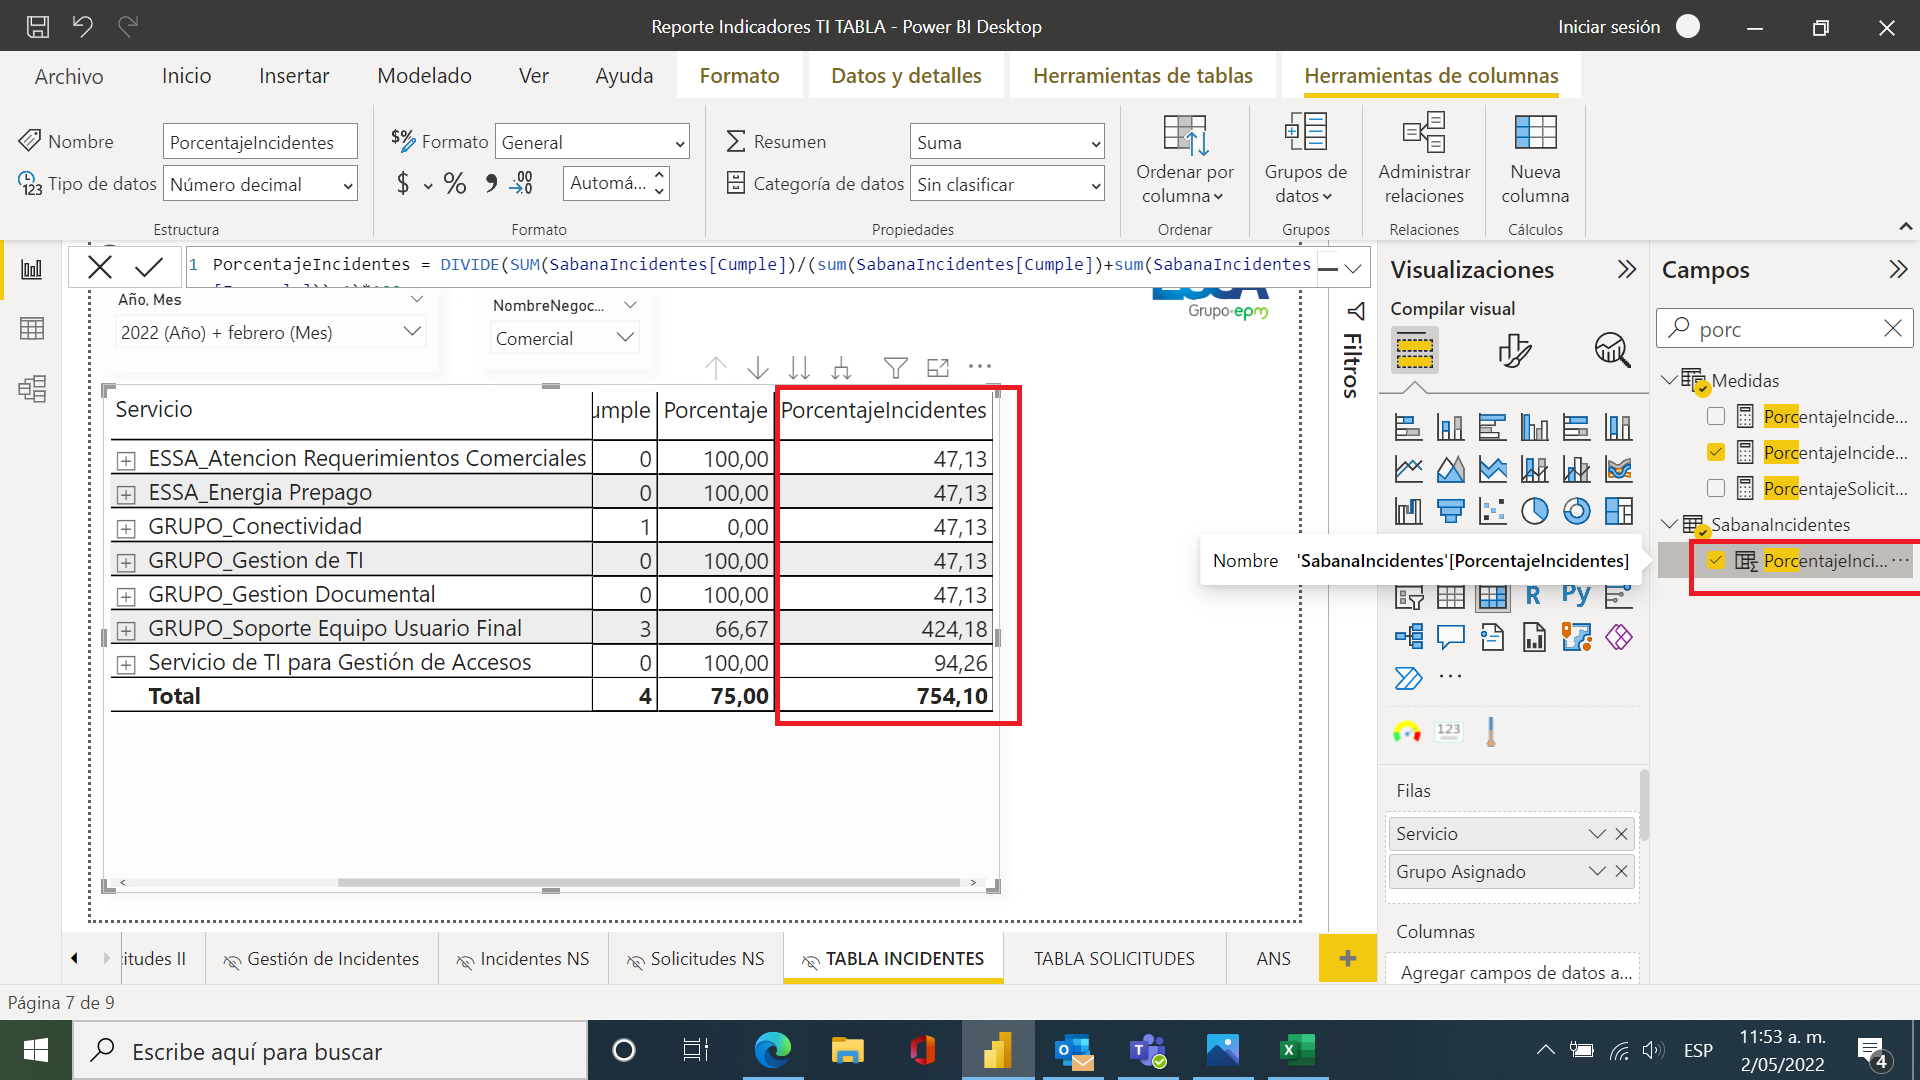Open the Analytics magnifier pane
The image size is (1920, 1080).
(x=1612, y=350)
